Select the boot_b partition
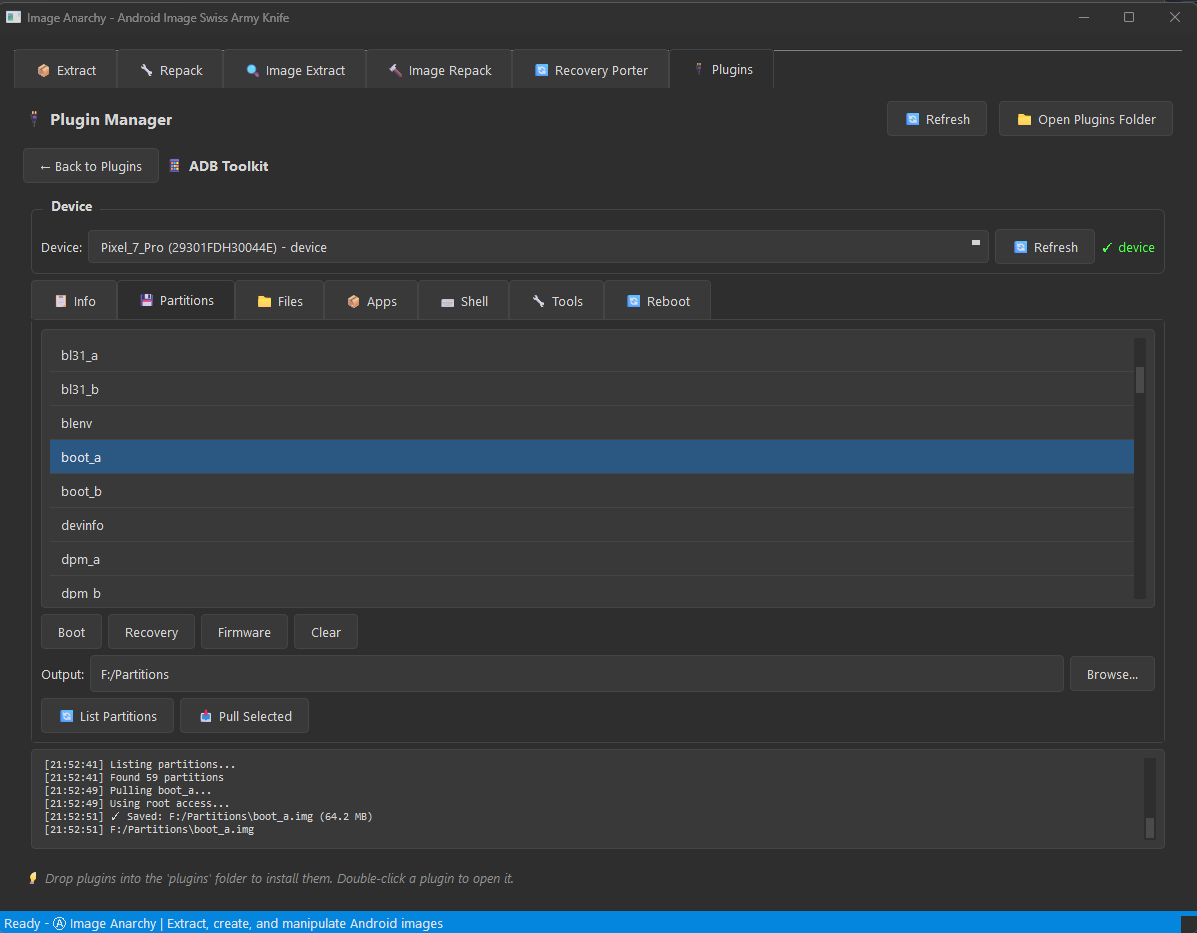 point(81,491)
